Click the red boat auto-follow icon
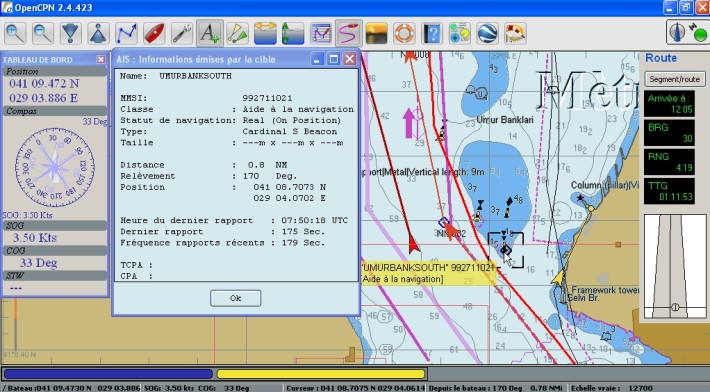Image resolution: width=710 pixels, height=392 pixels. pos(154,33)
